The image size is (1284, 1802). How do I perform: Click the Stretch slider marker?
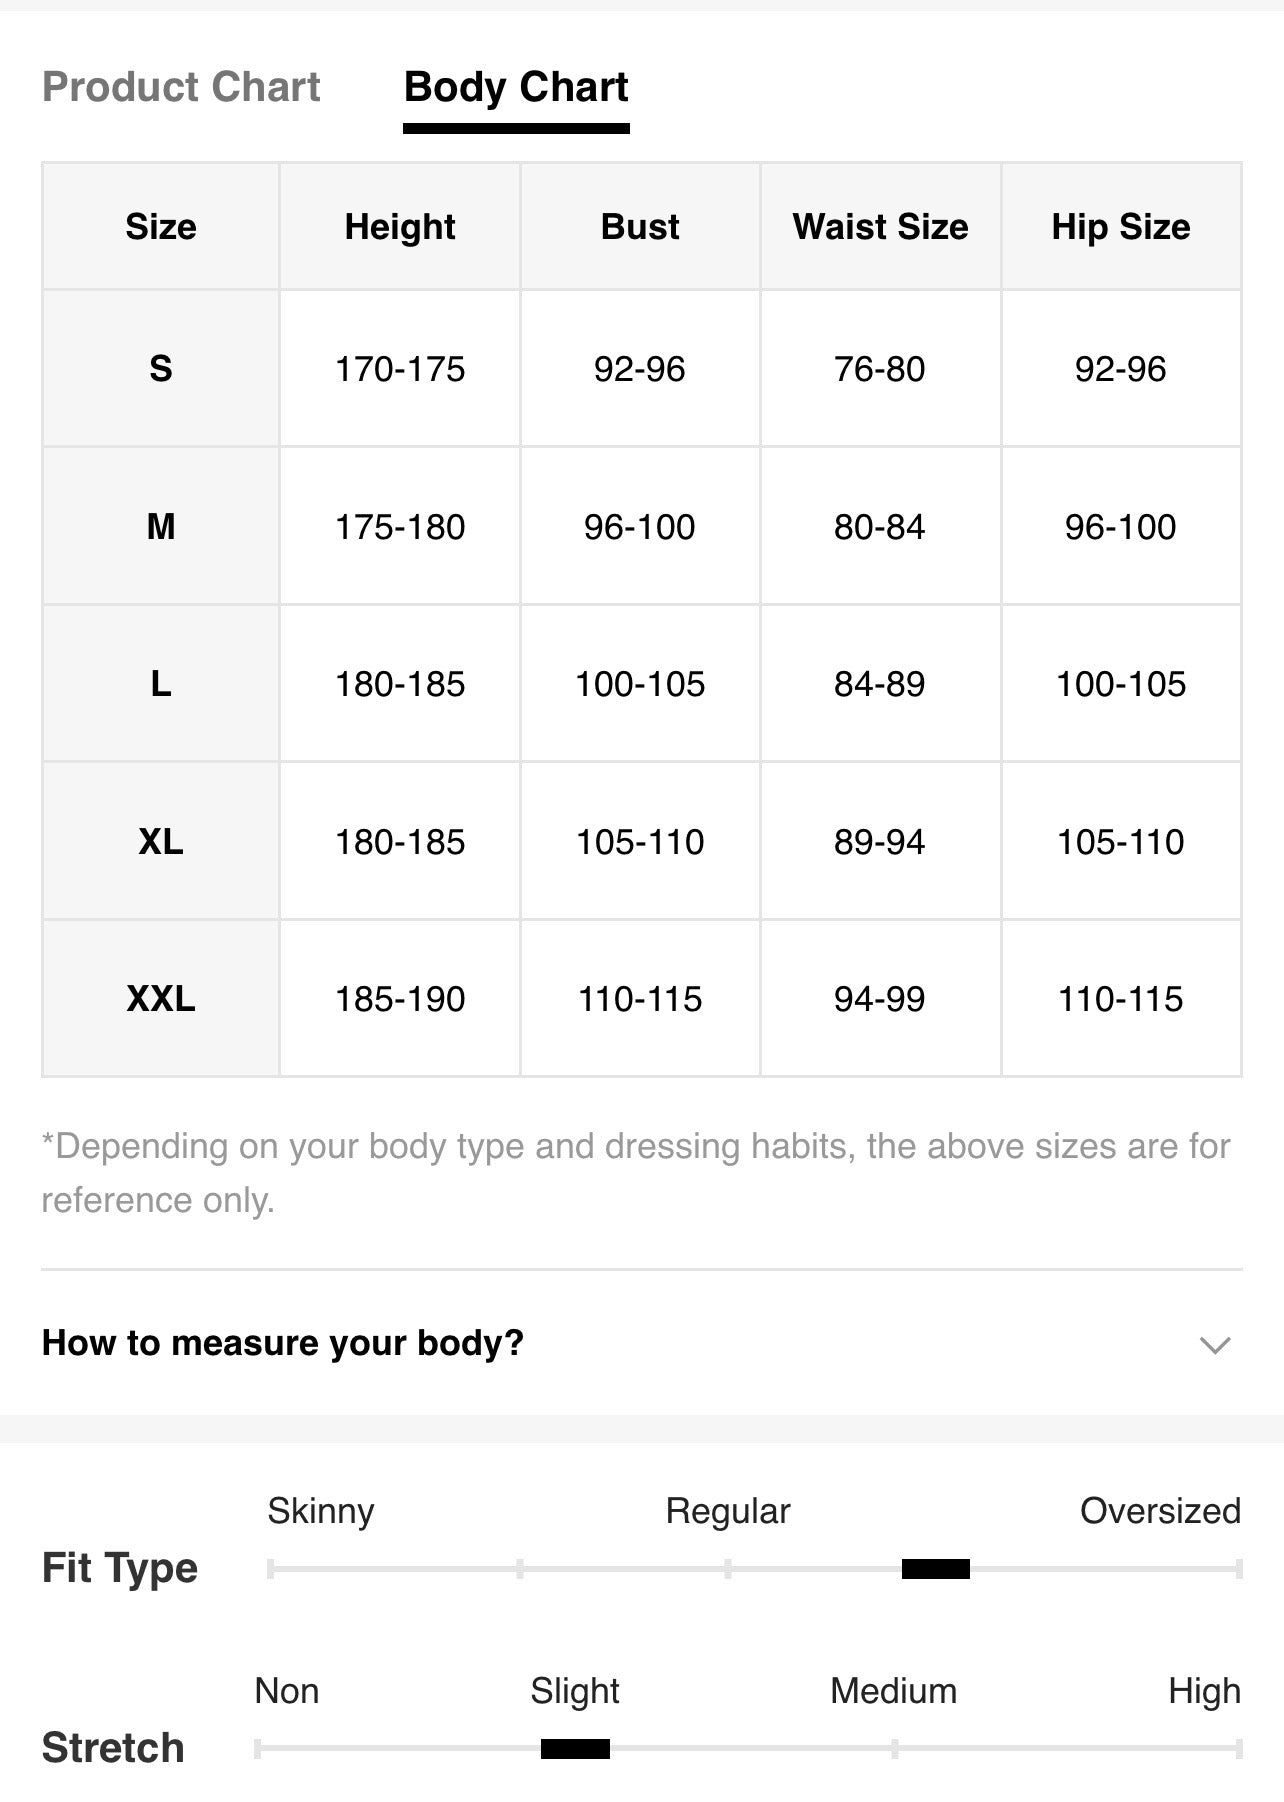pyautogui.click(x=575, y=1749)
